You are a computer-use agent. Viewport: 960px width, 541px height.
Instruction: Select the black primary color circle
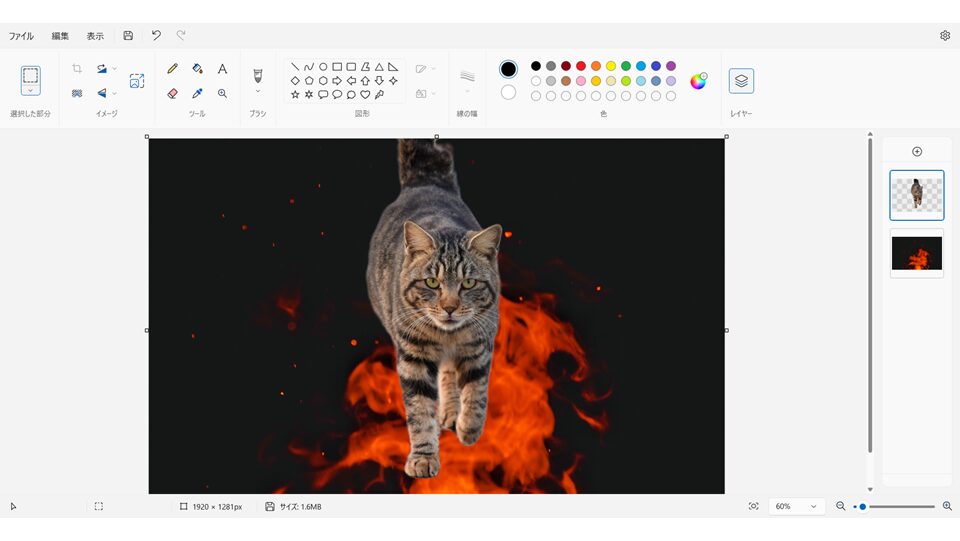click(x=508, y=69)
